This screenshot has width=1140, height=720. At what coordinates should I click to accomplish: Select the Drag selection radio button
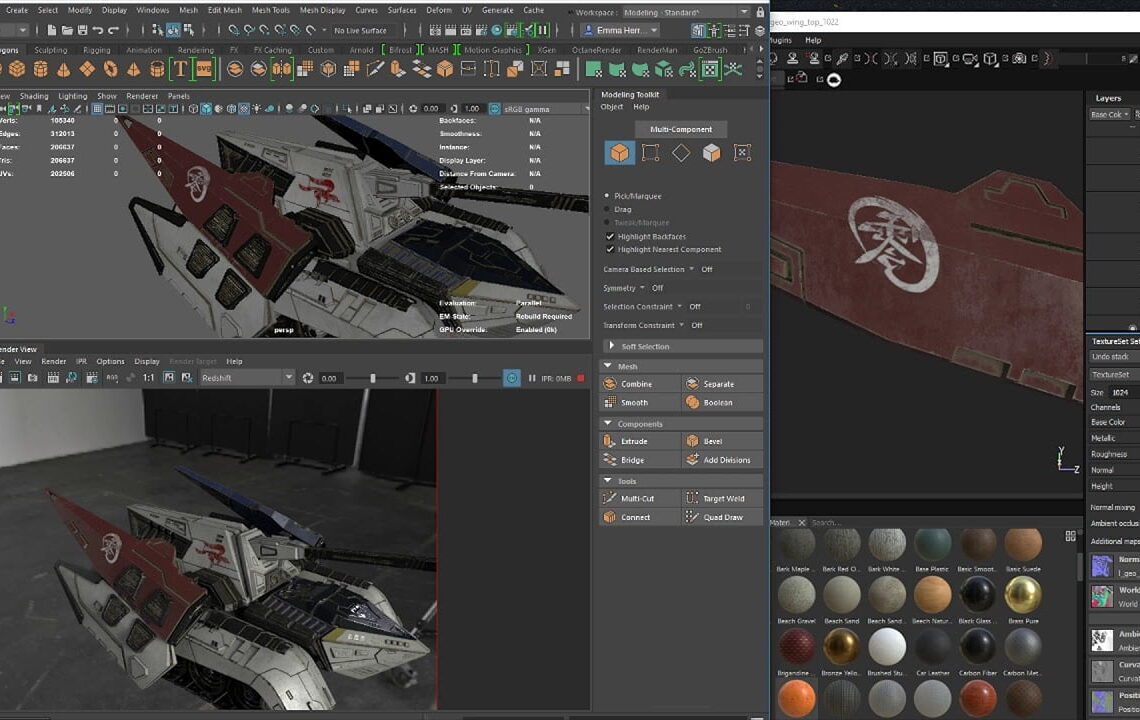[606, 209]
